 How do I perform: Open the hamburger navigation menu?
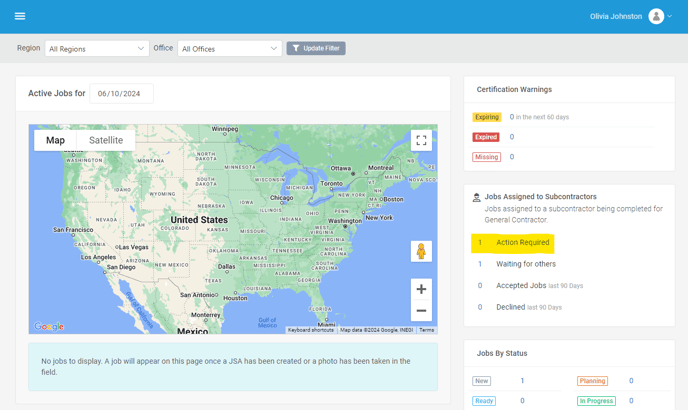point(20,16)
